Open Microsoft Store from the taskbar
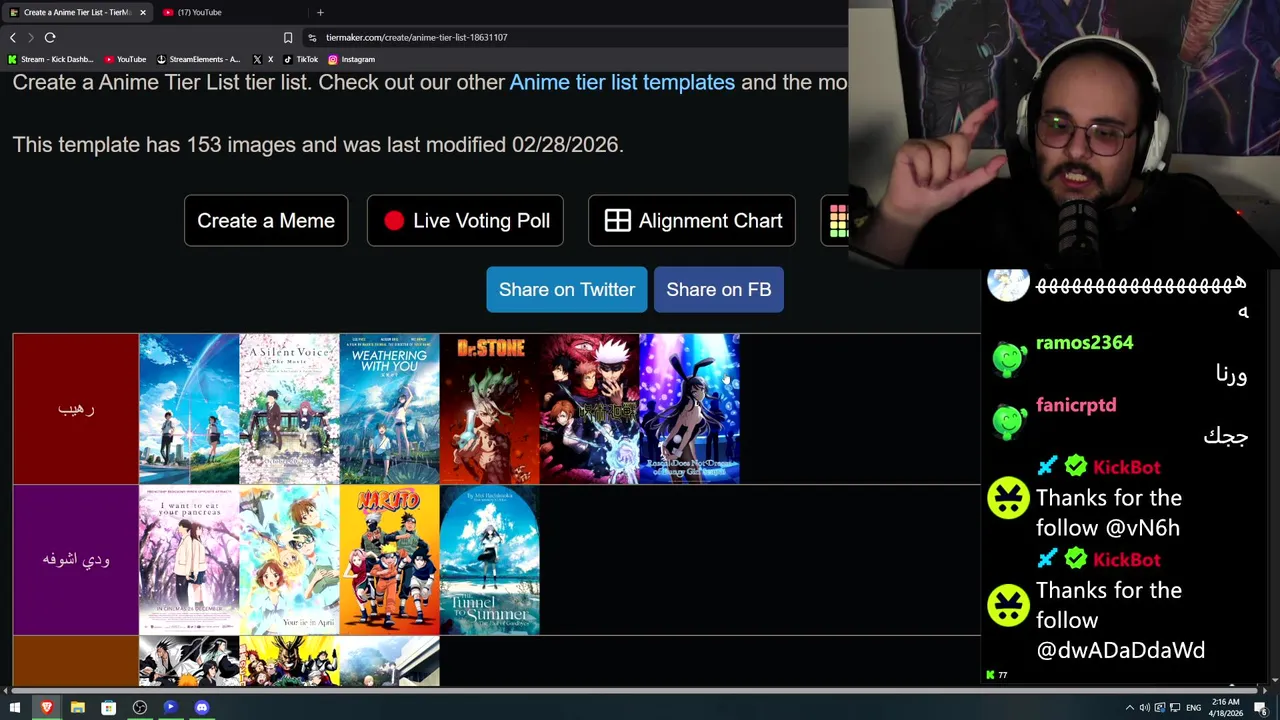This screenshot has height=720, width=1280. (108, 707)
